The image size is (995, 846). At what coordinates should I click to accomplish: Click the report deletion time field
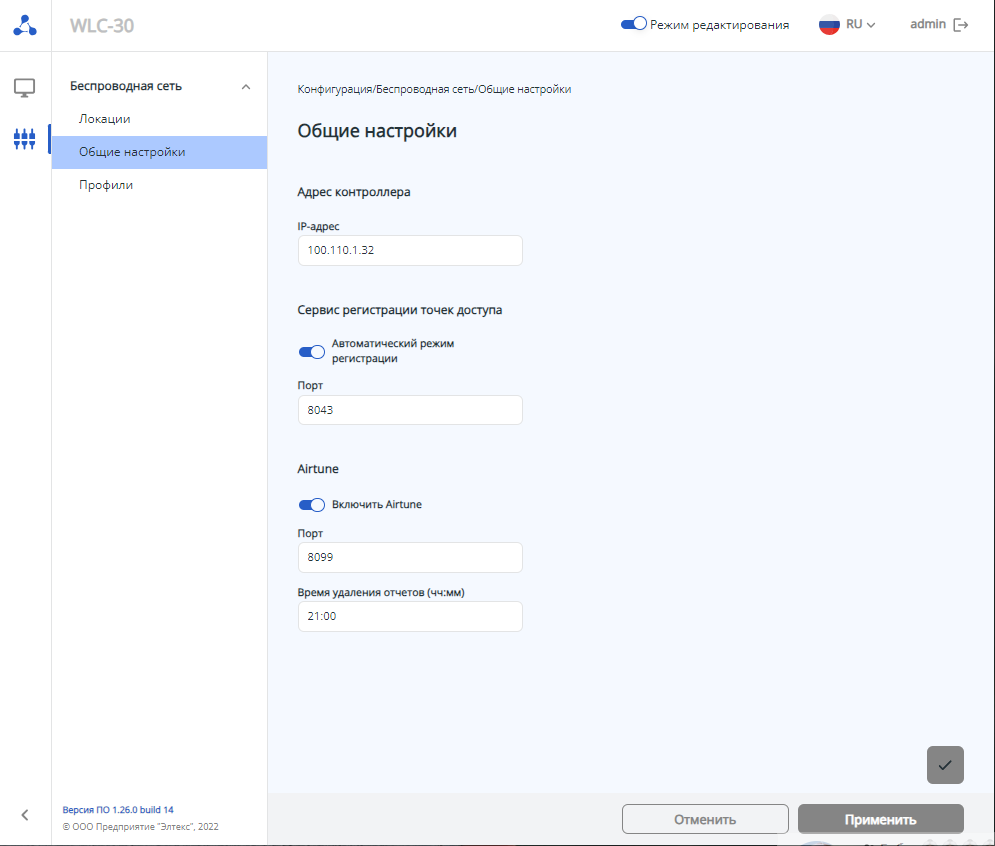(410, 616)
